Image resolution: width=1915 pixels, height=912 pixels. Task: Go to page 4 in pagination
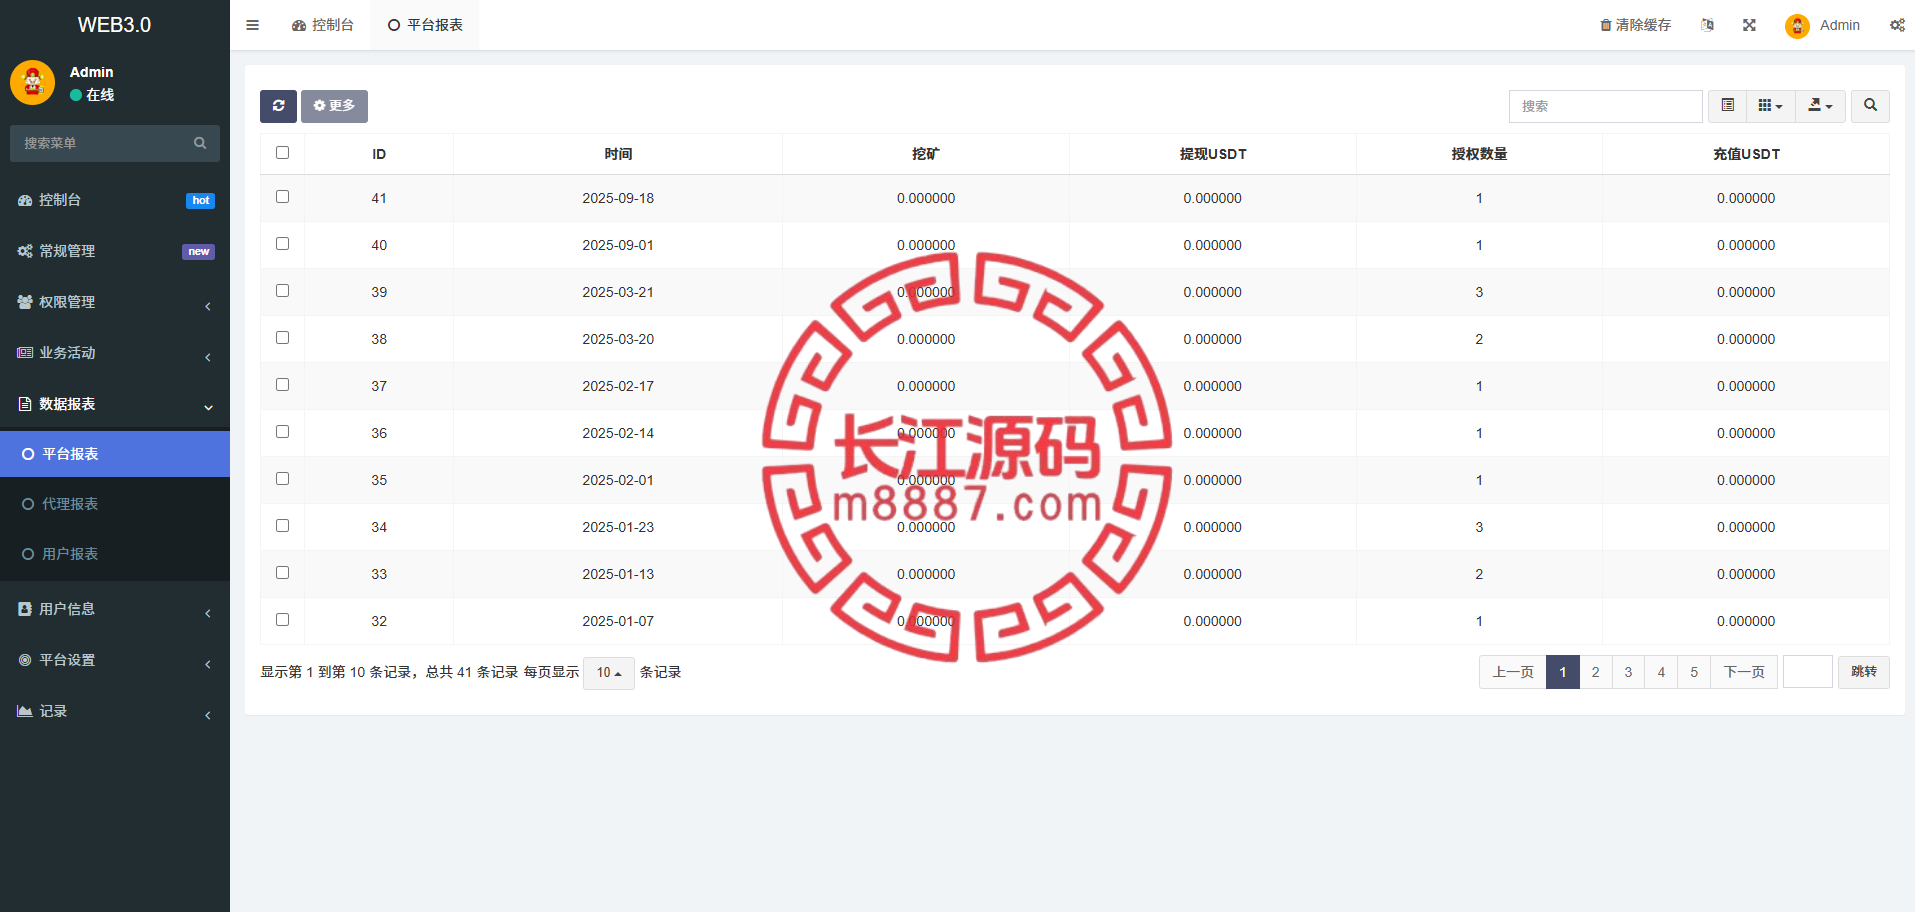coord(1661,672)
